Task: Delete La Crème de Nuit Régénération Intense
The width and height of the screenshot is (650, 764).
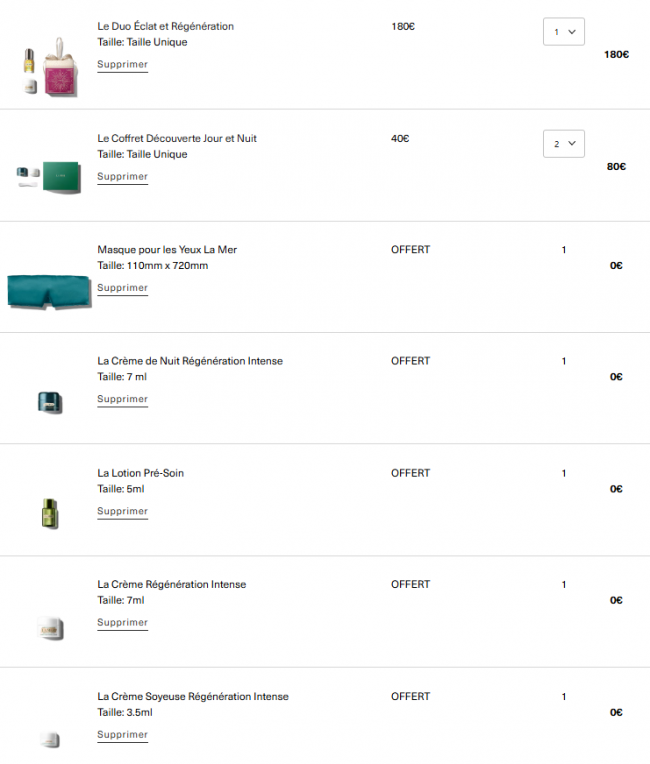Action: point(122,399)
